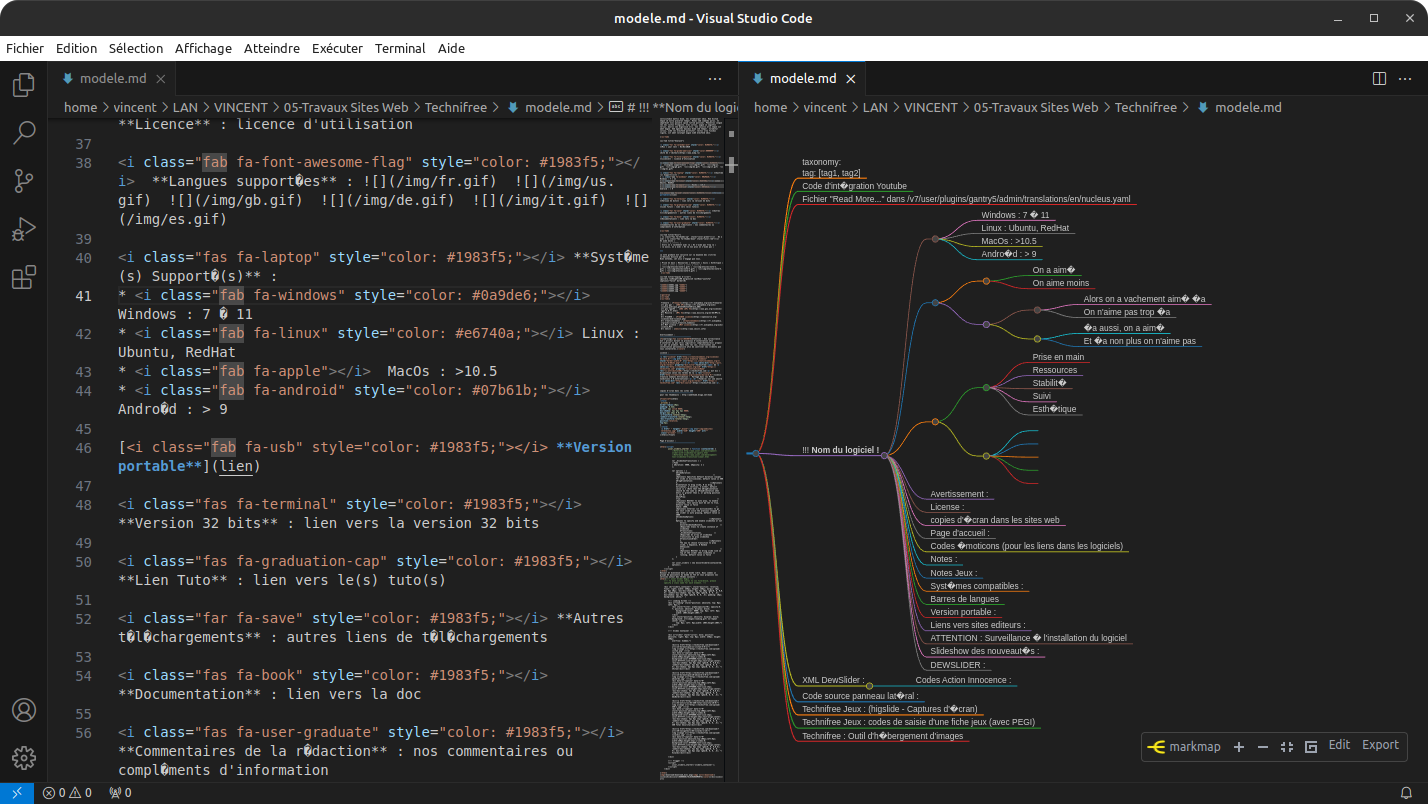Collapse the node after Nom du logiciel
Image resolution: width=1428 pixels, height=804 pixels.
(886, 454)
